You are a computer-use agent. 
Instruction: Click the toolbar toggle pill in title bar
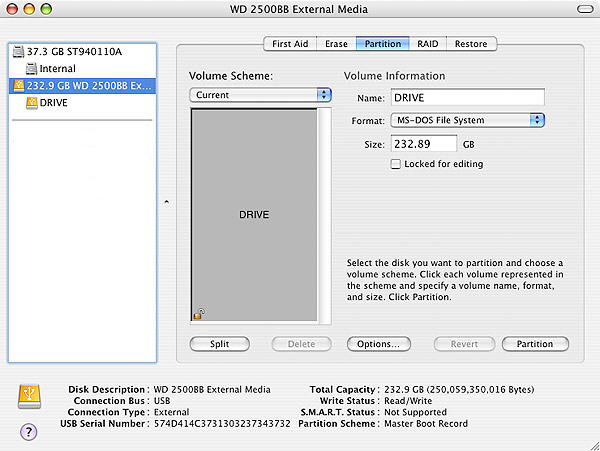(x=585, y=9)
